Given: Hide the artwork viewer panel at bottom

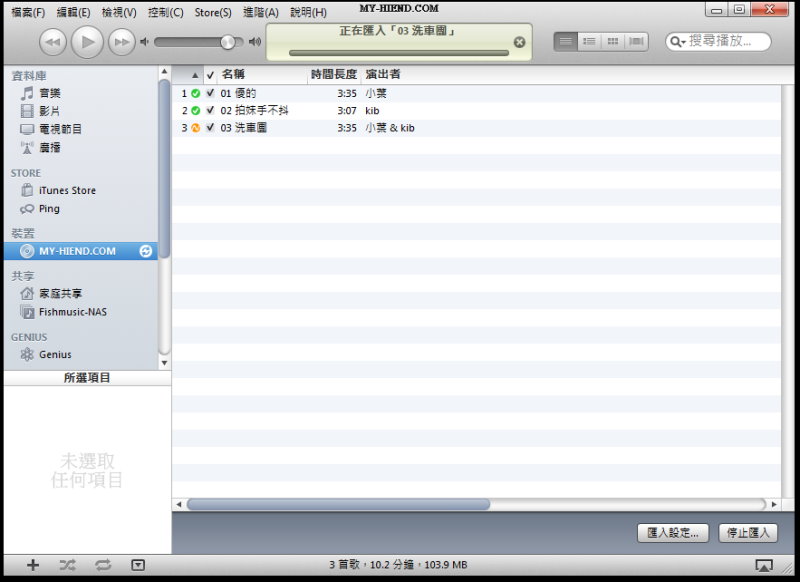Looking at the screenshot, I should [138, 565].
